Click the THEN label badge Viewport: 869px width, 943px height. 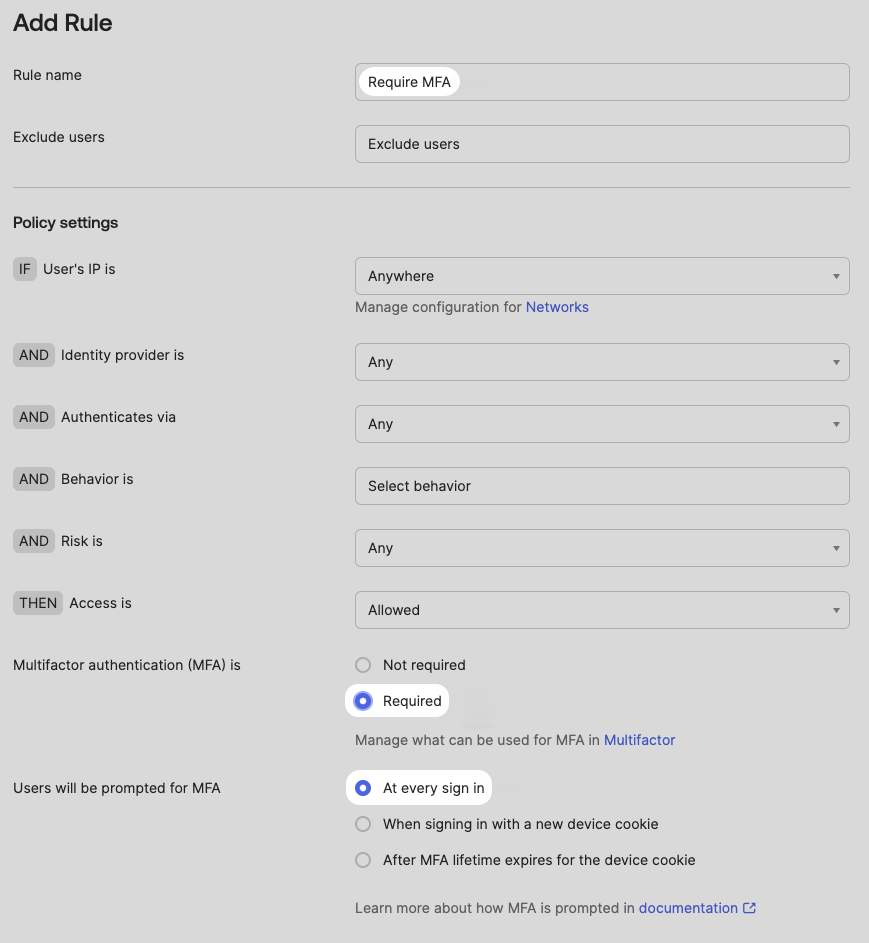tap(38, 603)
